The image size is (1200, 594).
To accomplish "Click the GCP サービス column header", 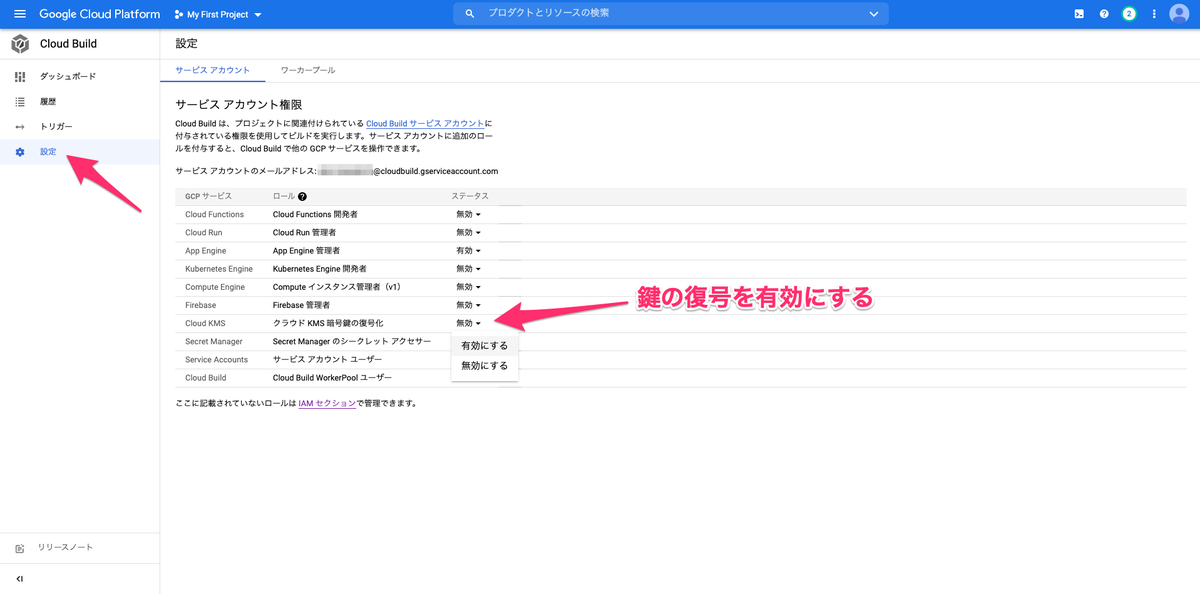I will tap(208, 197).
